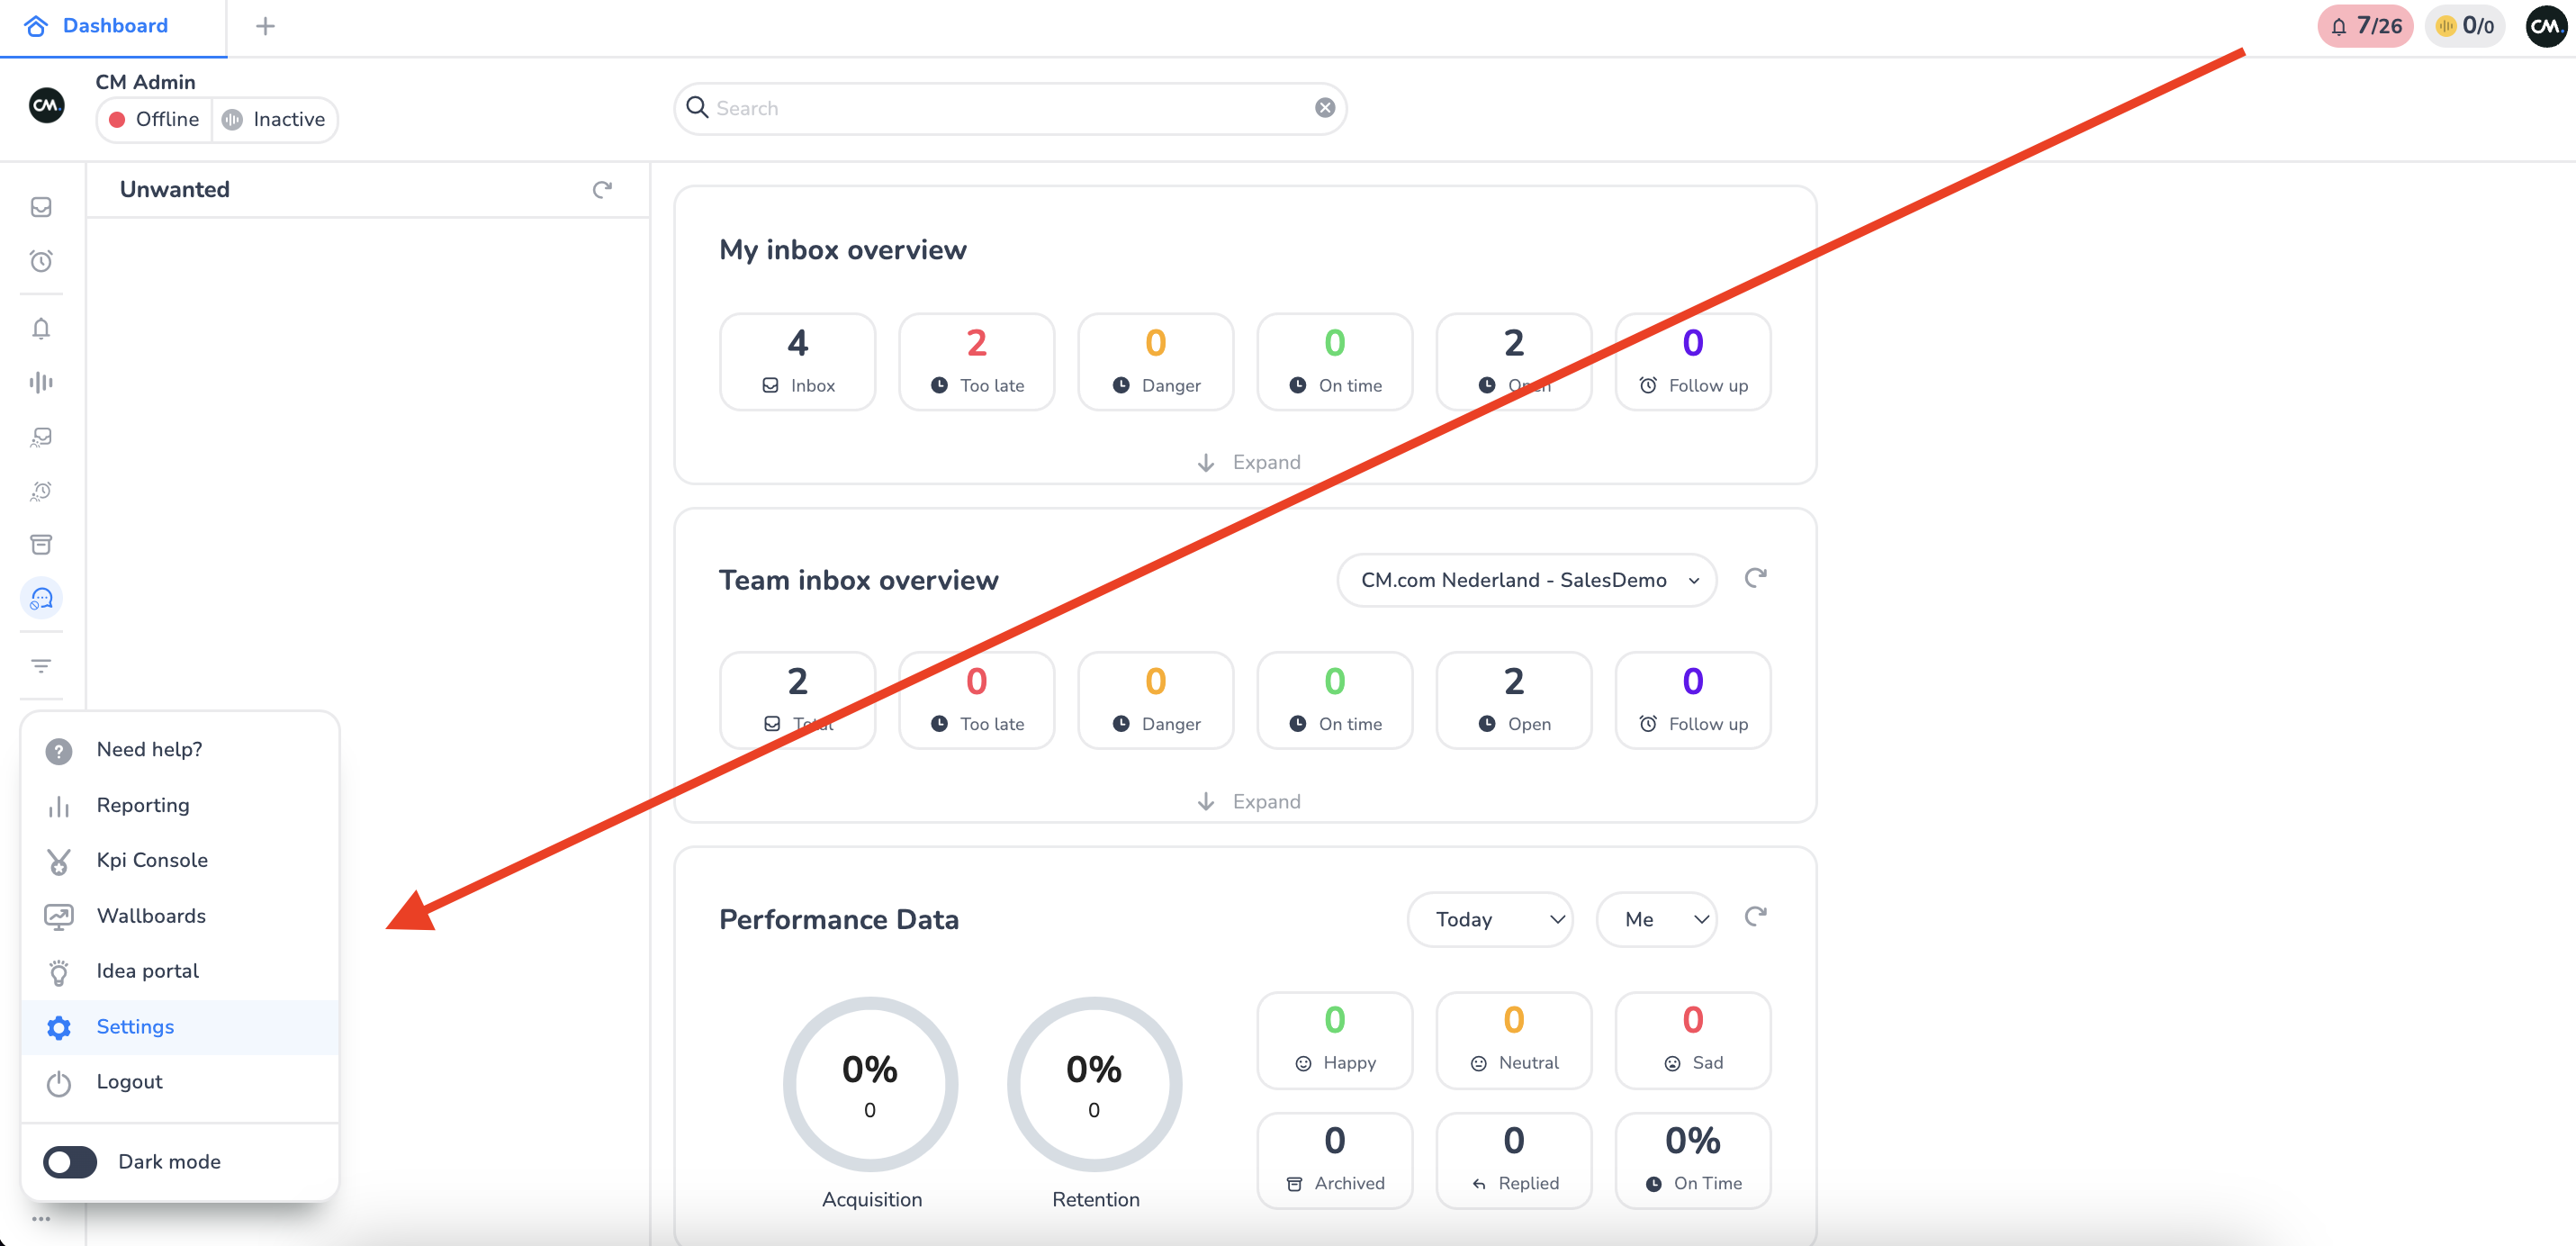Click the filter lines sidebar icon
Image resolution: width=2576 pixels, height=1246 pixels.
coord(41,665)
